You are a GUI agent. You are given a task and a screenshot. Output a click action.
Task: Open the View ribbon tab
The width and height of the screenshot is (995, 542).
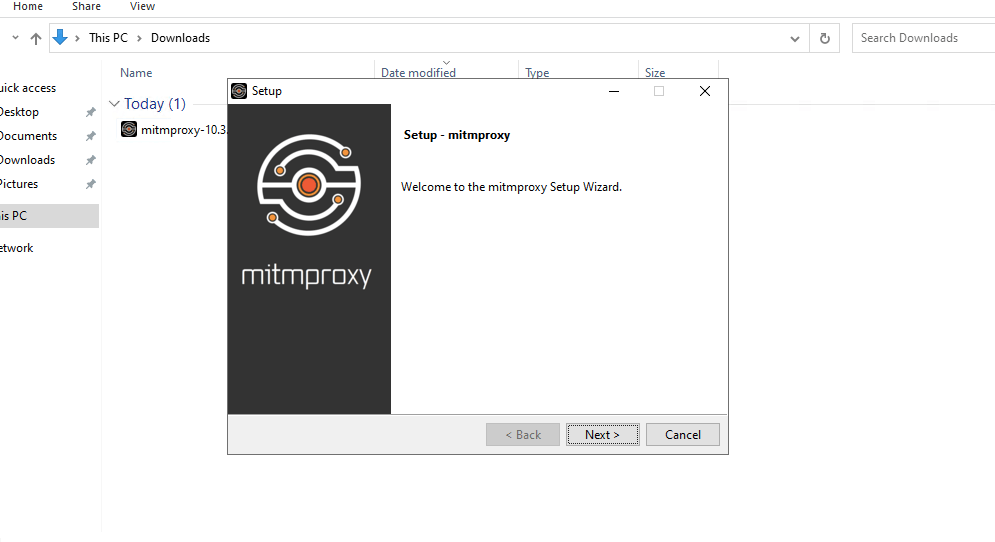[x=142, y=6]
